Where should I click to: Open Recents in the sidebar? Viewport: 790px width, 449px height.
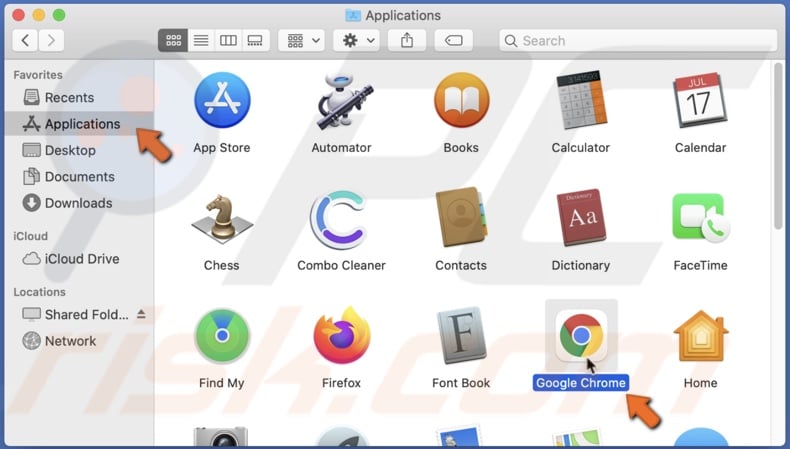pos(79,97)
